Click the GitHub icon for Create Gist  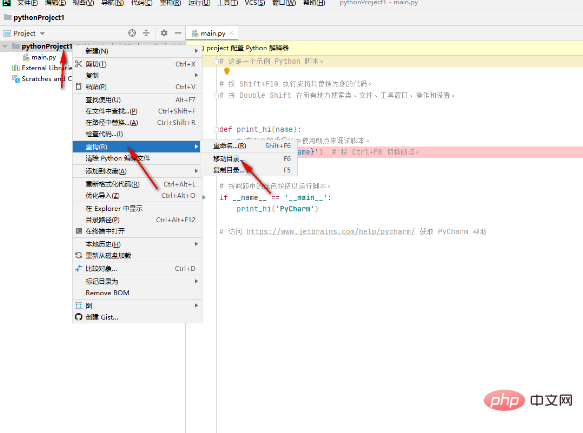coord(78,317)
